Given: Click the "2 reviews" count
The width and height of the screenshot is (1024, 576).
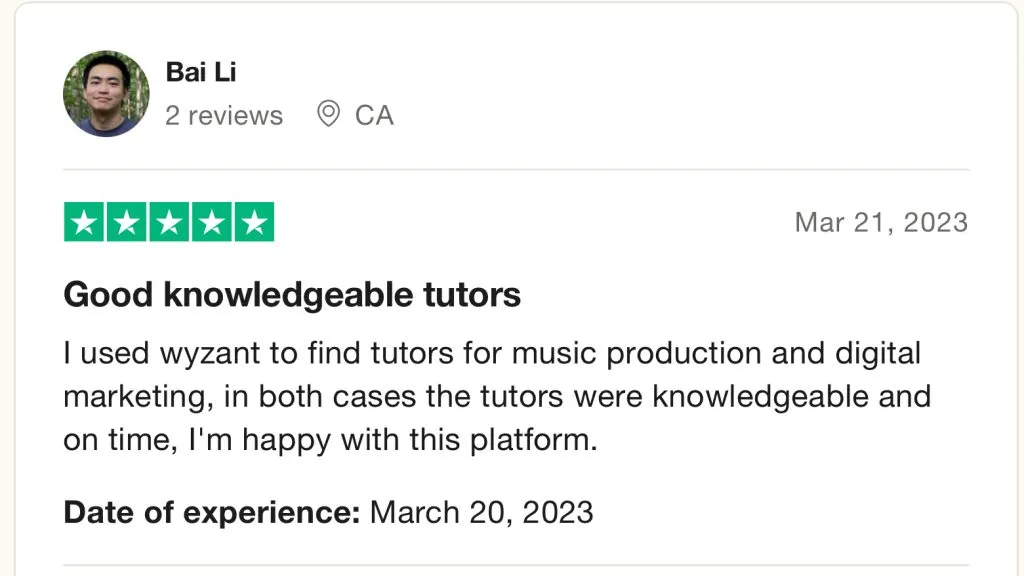Looking at the screenshot, I should tap(224, 116).
